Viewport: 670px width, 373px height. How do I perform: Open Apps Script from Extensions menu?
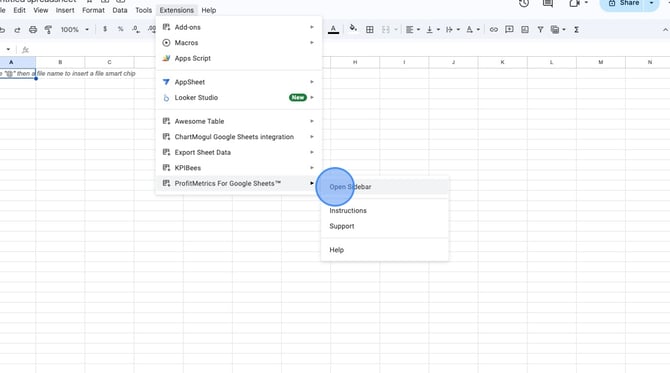tap(238, 58)
